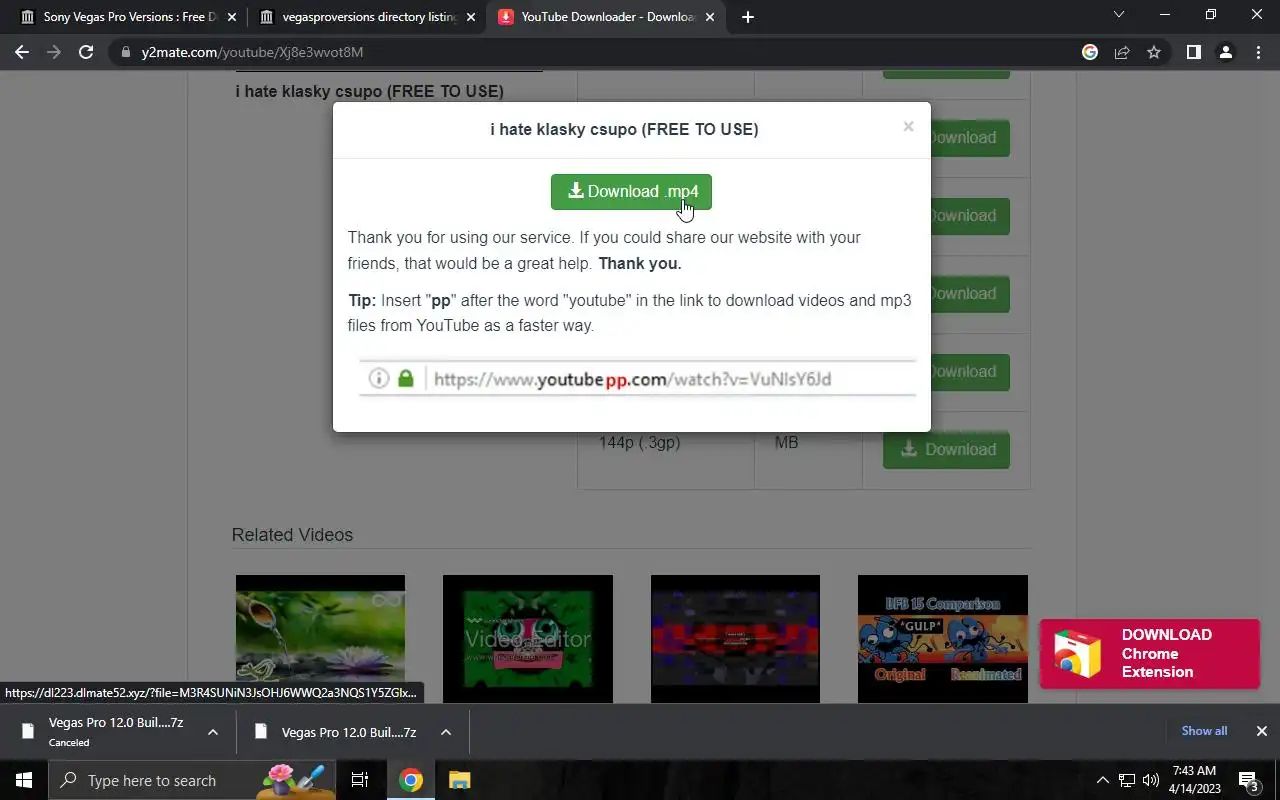Click the Related Videos heading
Image resolution: width=1280 pixels, height=800 pixels.
pos(292,535)
